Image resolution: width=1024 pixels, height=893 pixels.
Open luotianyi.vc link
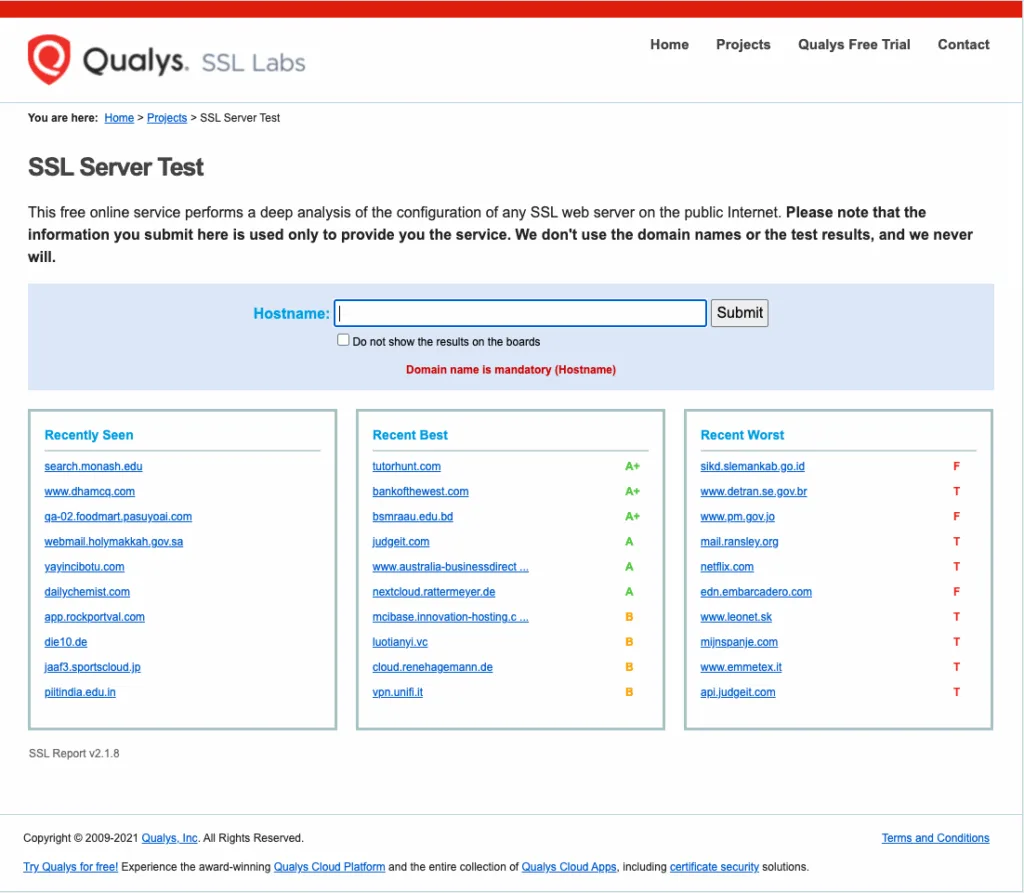pyautogui.click(x=400, y=642)
